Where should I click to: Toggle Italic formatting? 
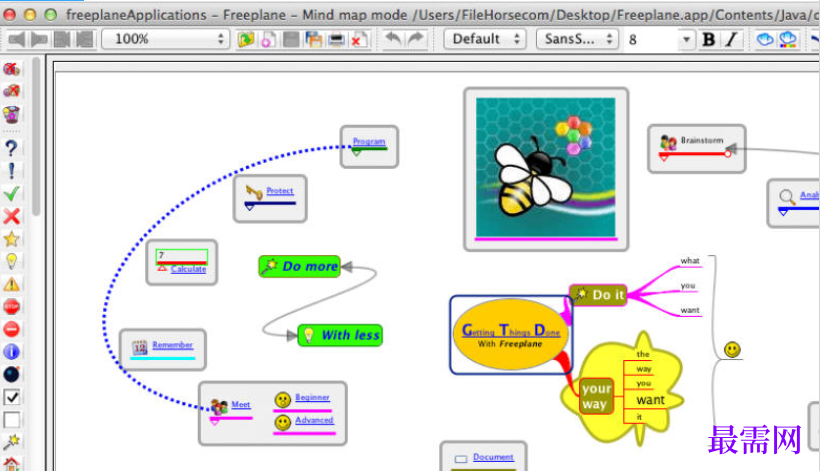tap(732, 39)
